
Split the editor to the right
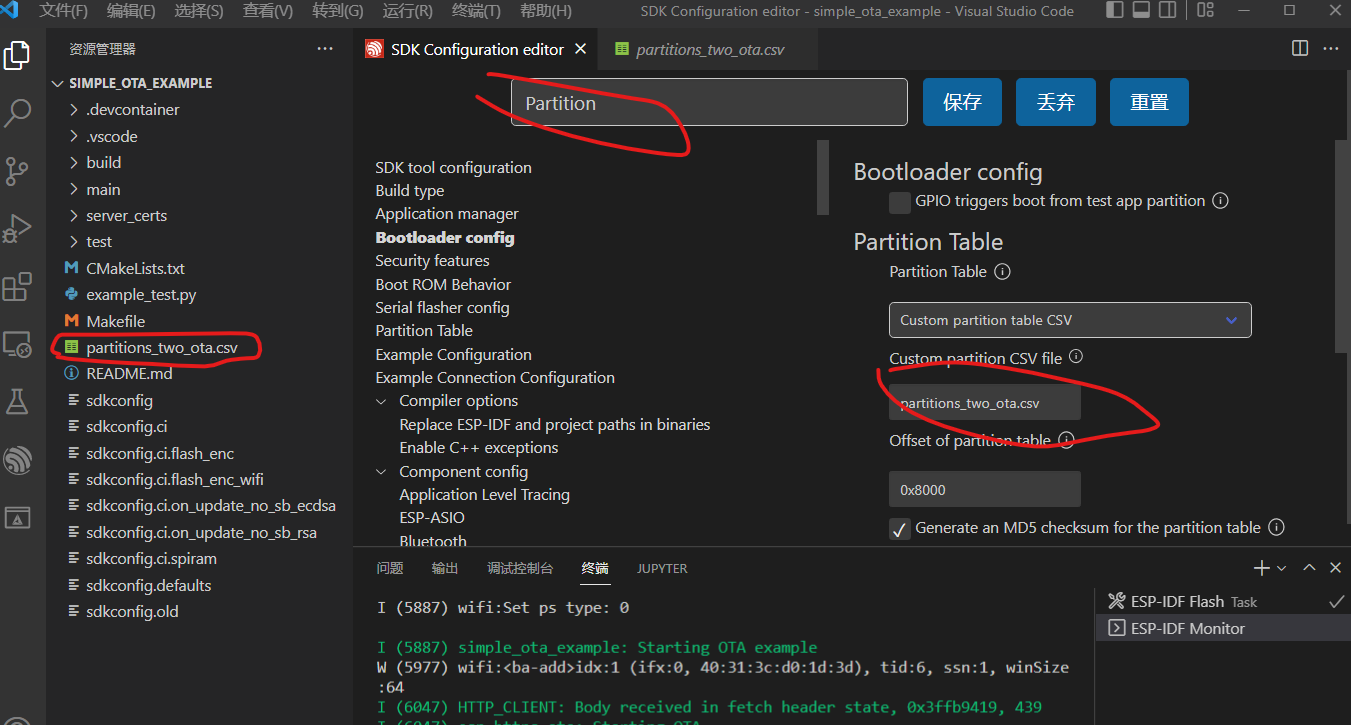[x=1300, y=48]
